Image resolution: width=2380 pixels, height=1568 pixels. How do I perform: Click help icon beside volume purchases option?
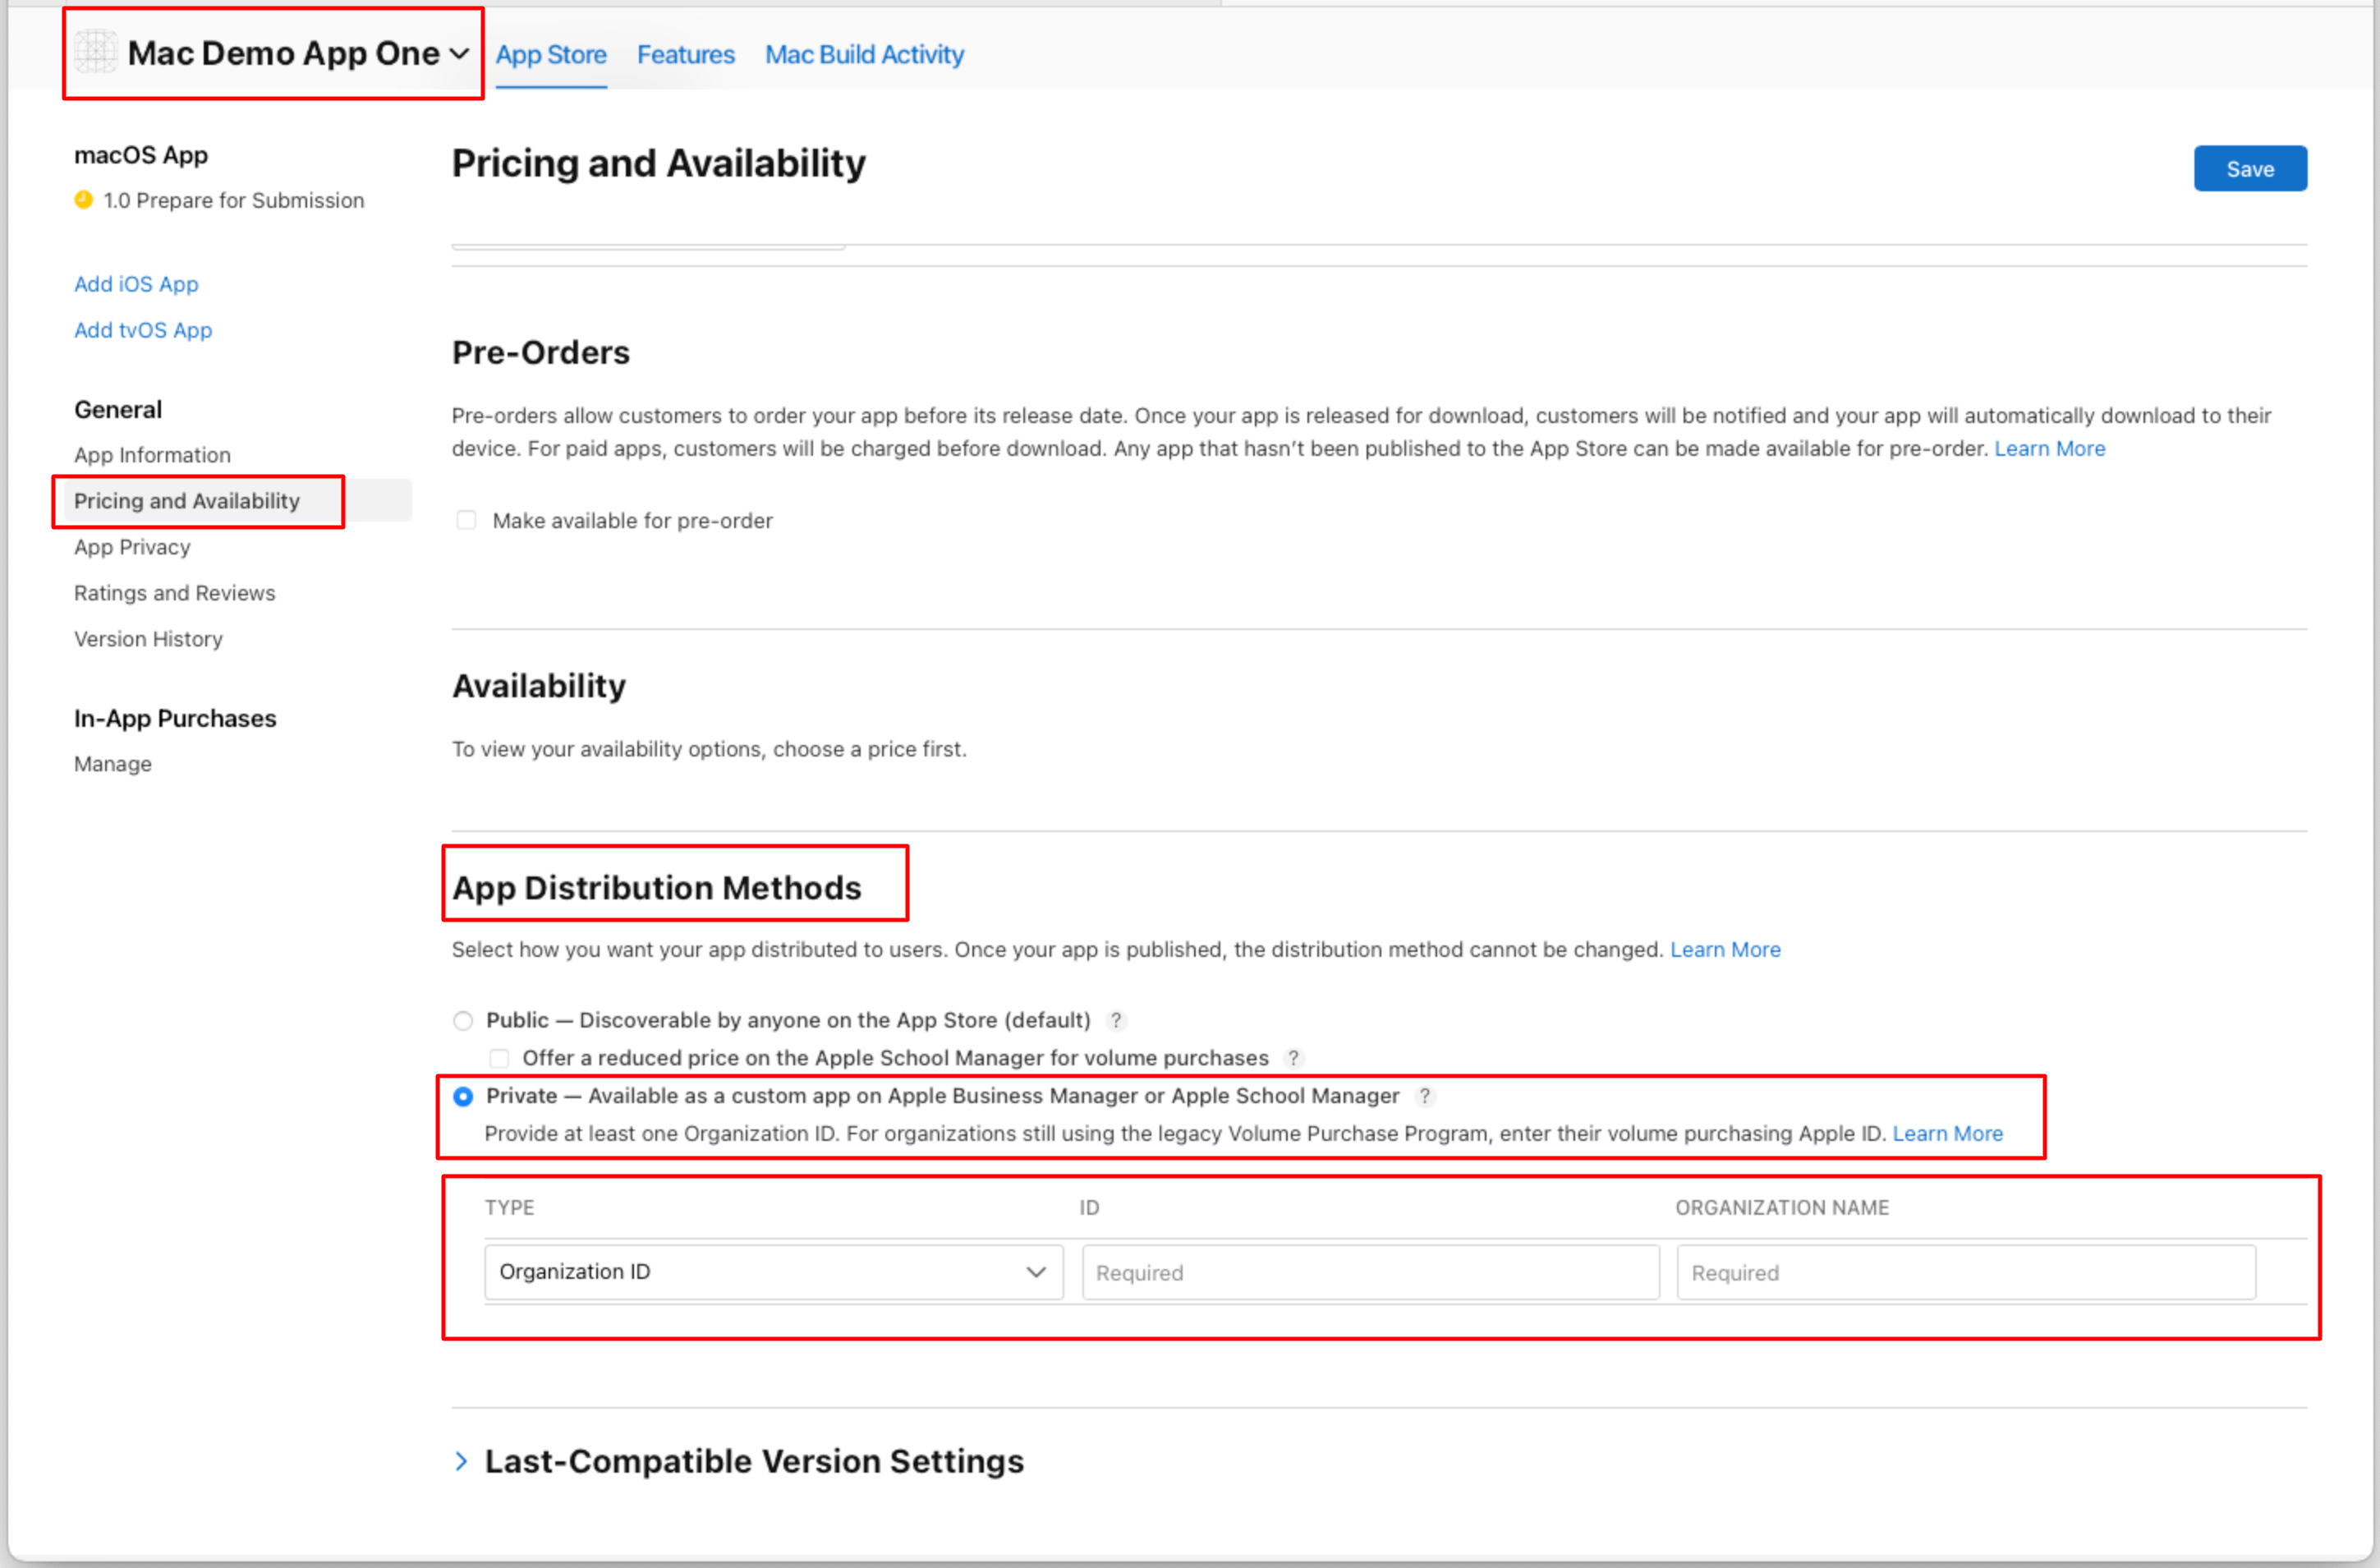coord(1293,1058)
